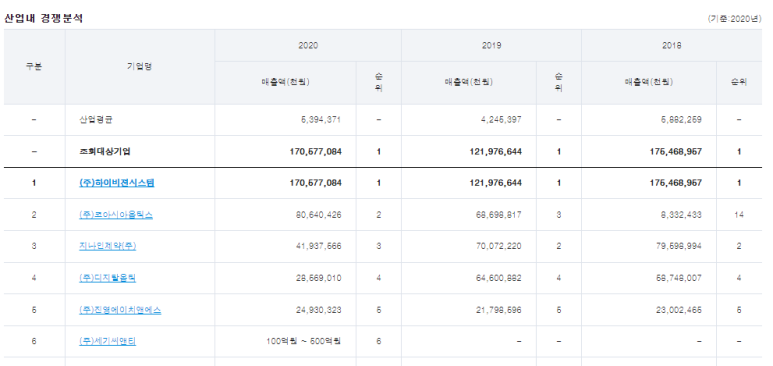Click the 기업명 column header
The width and height of the screenshot is (773, 366).
pos(140,67)
